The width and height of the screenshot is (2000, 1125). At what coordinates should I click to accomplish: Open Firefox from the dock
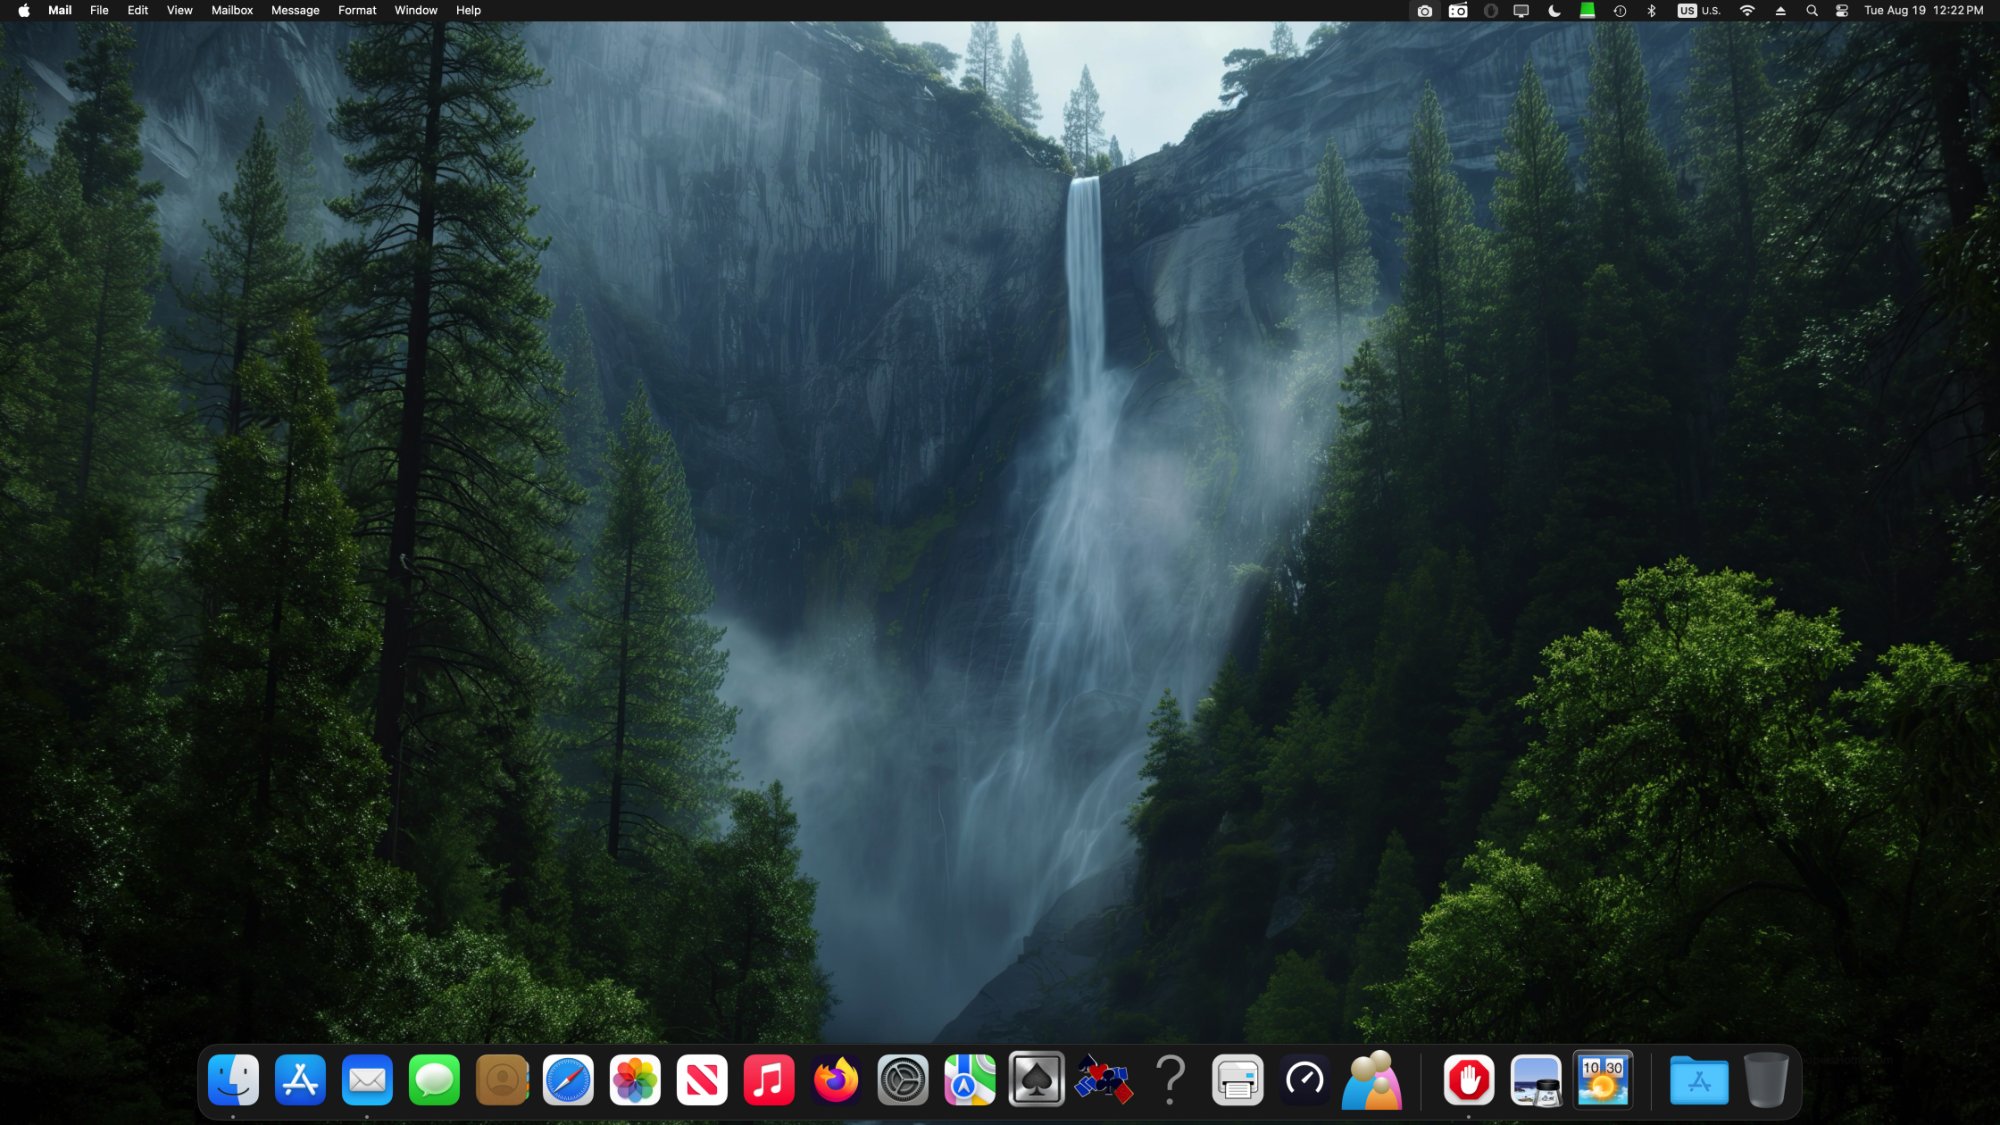click(x=836, y=1080)
